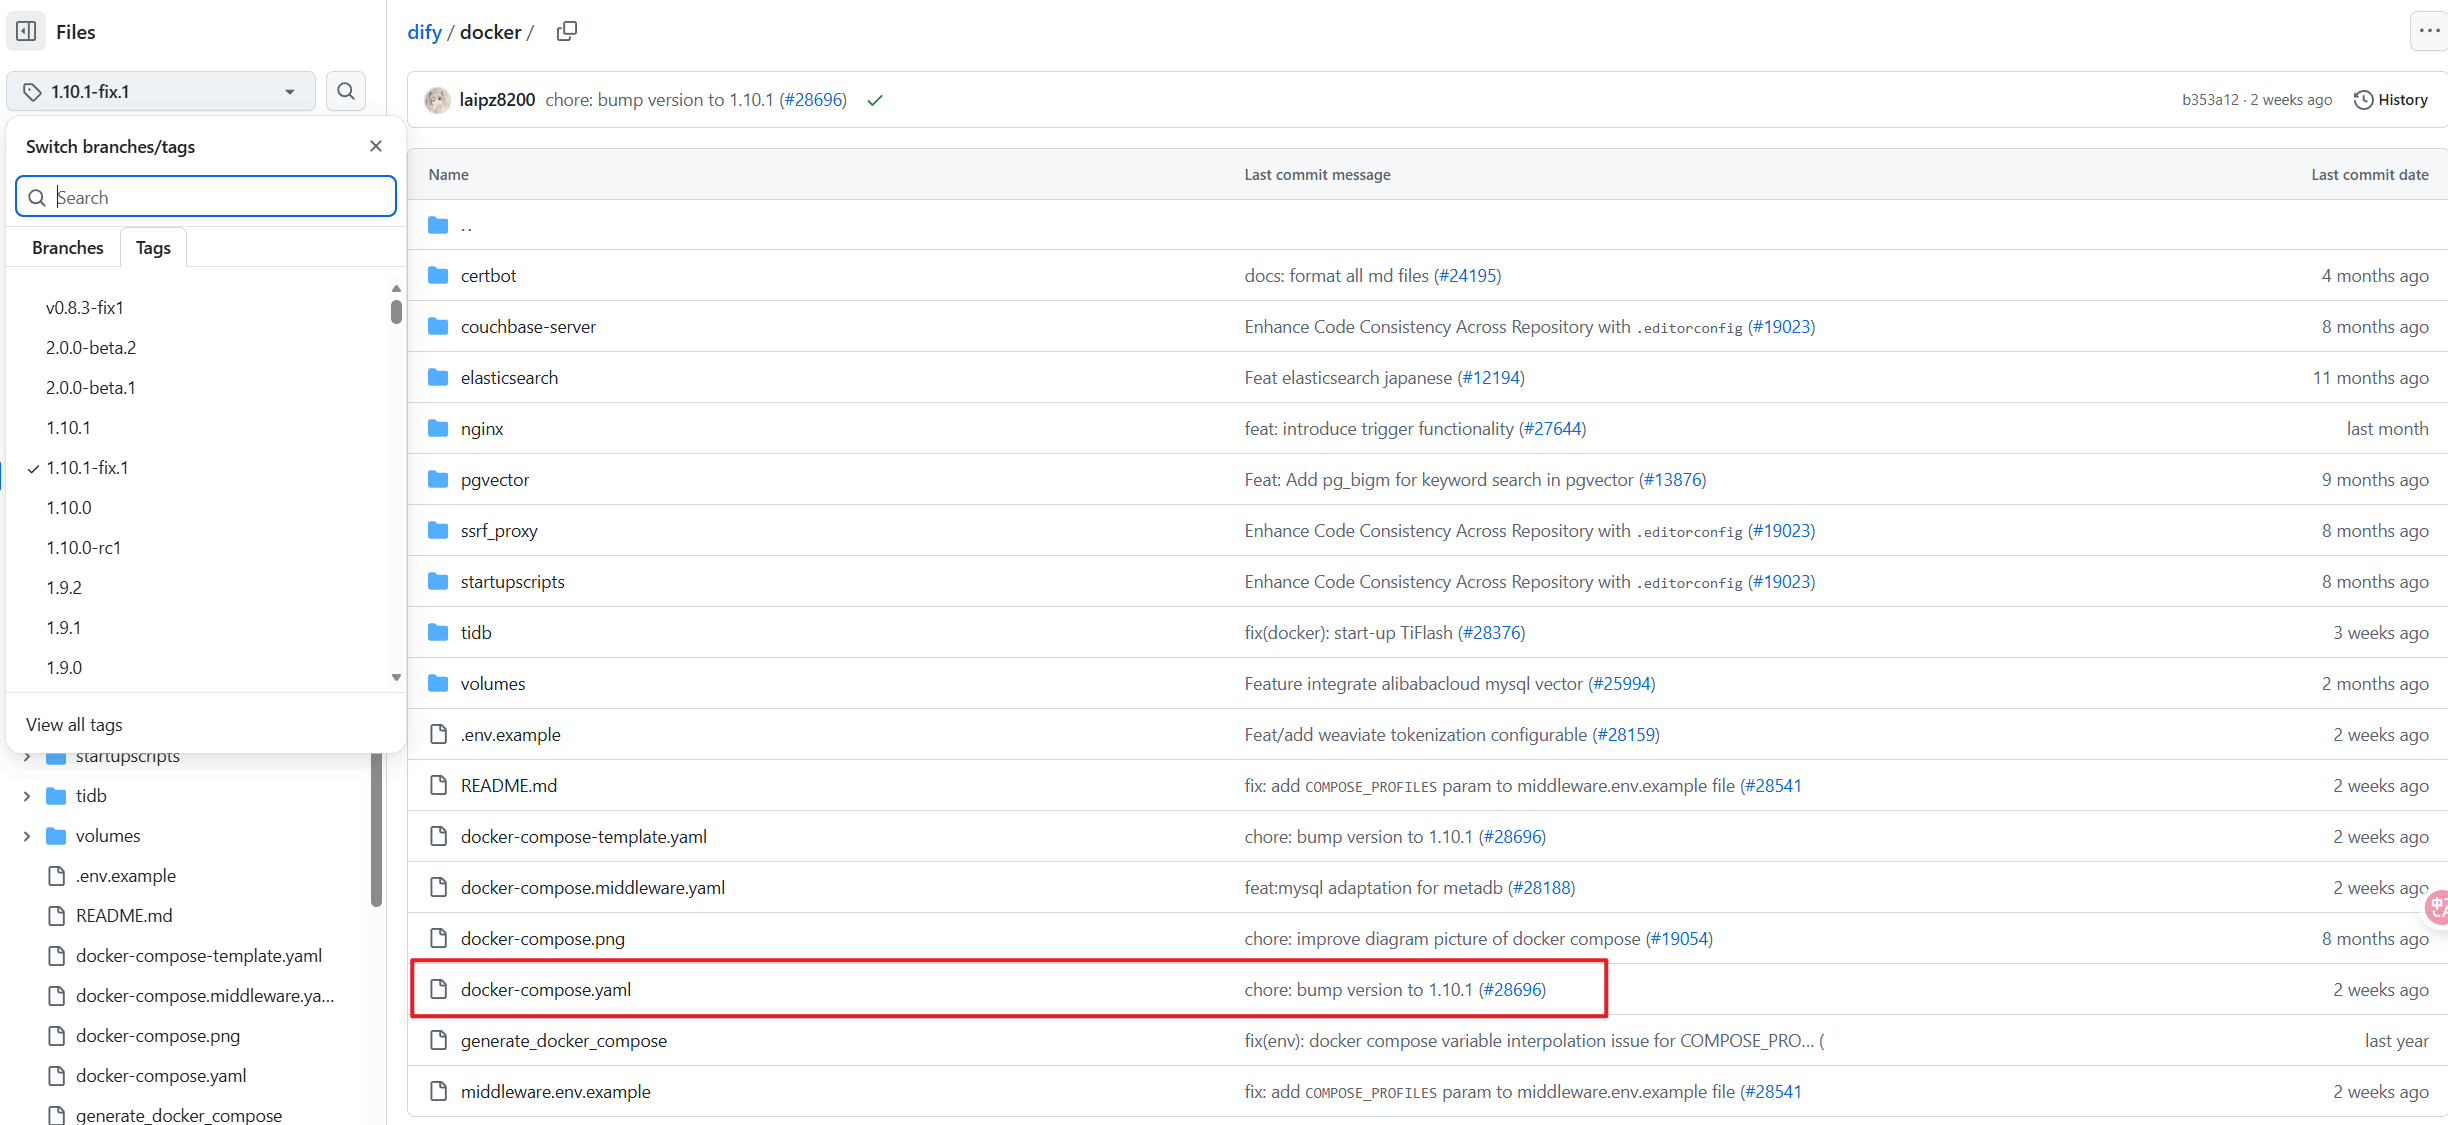The image size is (2448, 1125).
Task: Expand the volumes folder in tree
Action: (27, 836)
